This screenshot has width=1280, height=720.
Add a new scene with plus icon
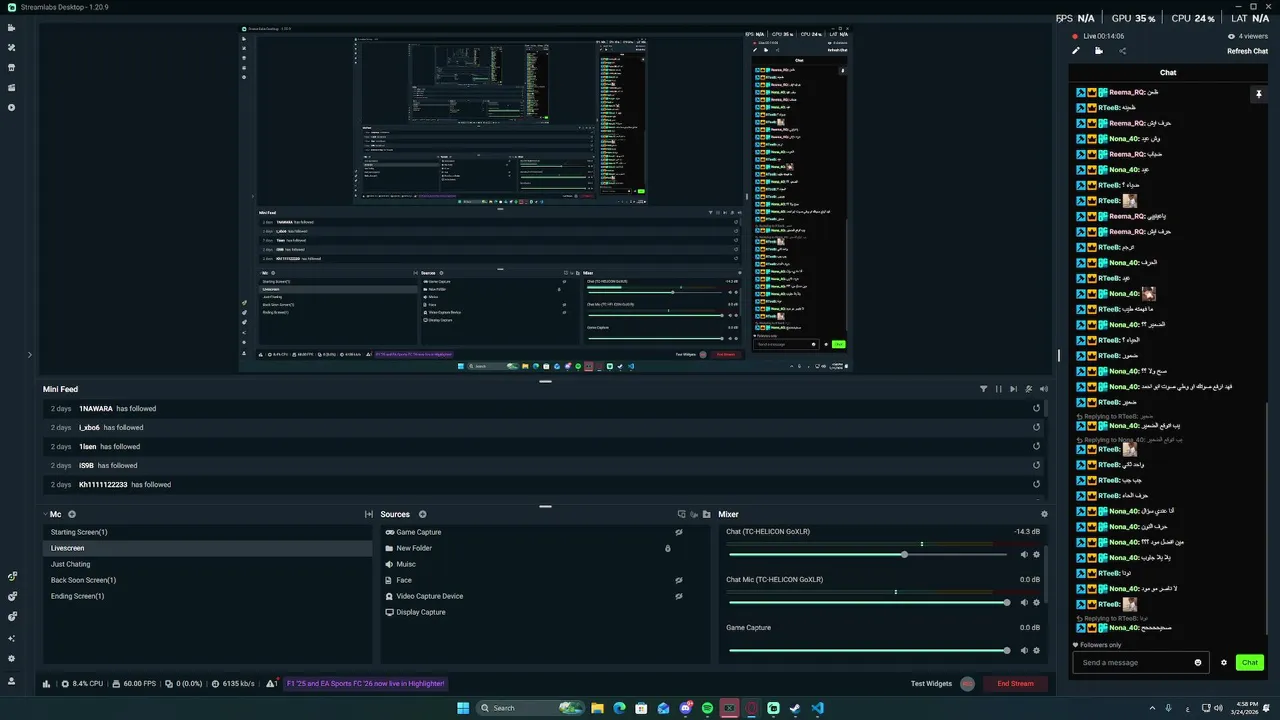pos(72,514)
